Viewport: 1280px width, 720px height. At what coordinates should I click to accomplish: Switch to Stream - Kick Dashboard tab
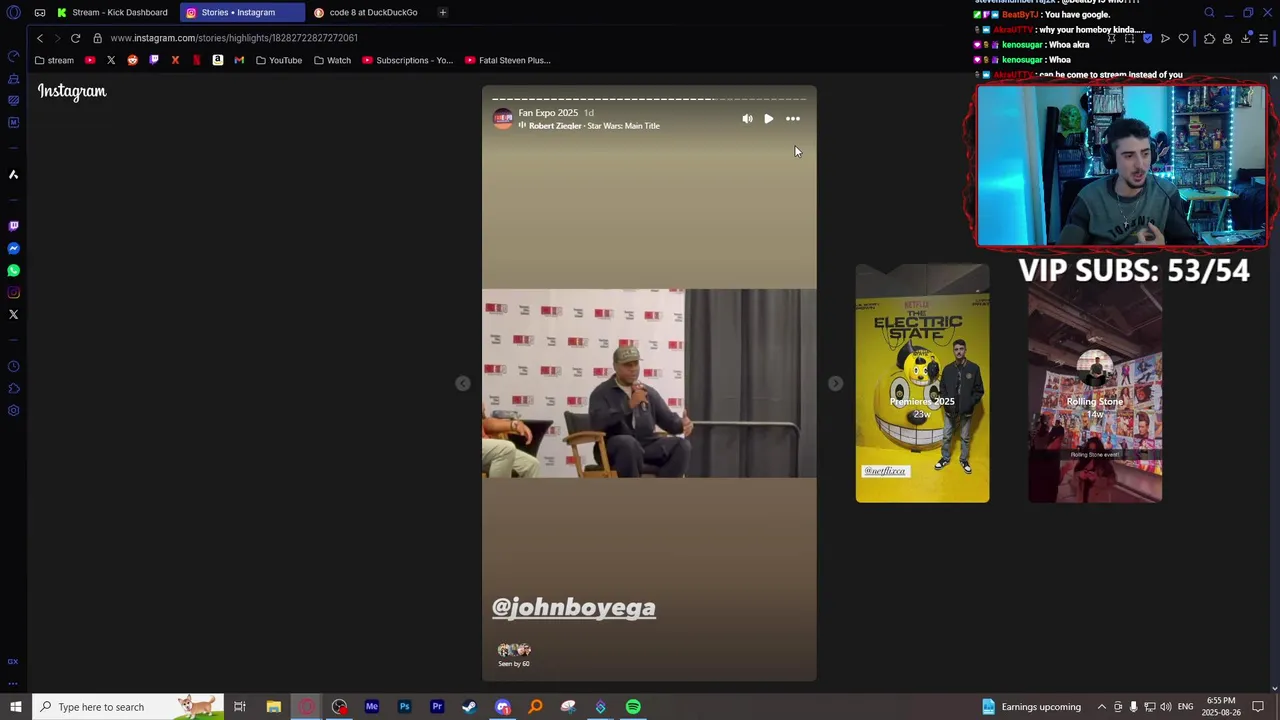(x=113, y=12)
